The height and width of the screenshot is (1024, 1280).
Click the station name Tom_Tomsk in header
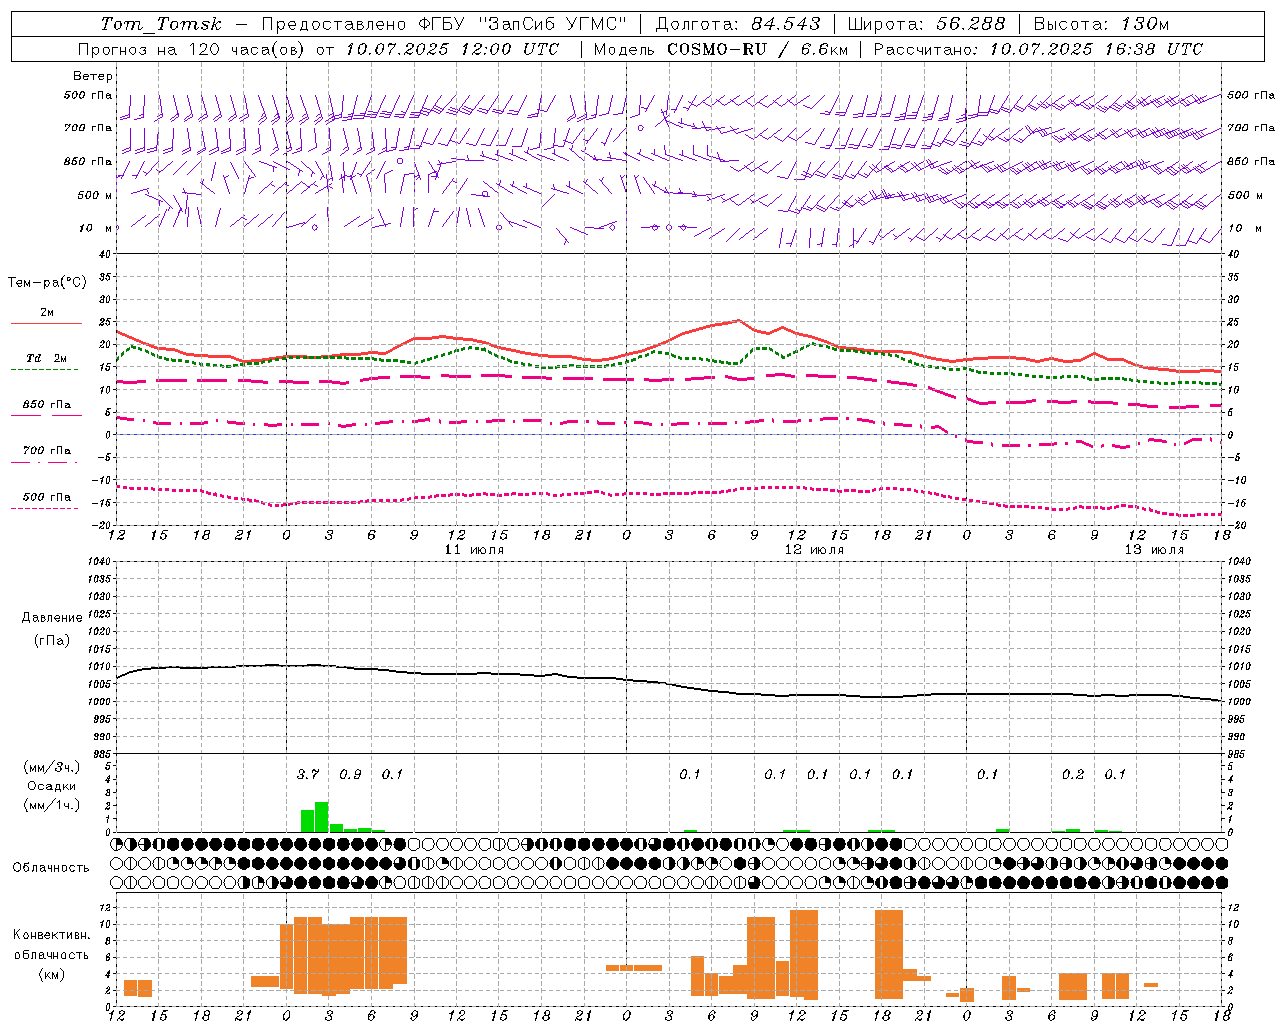tap(161, 24)
